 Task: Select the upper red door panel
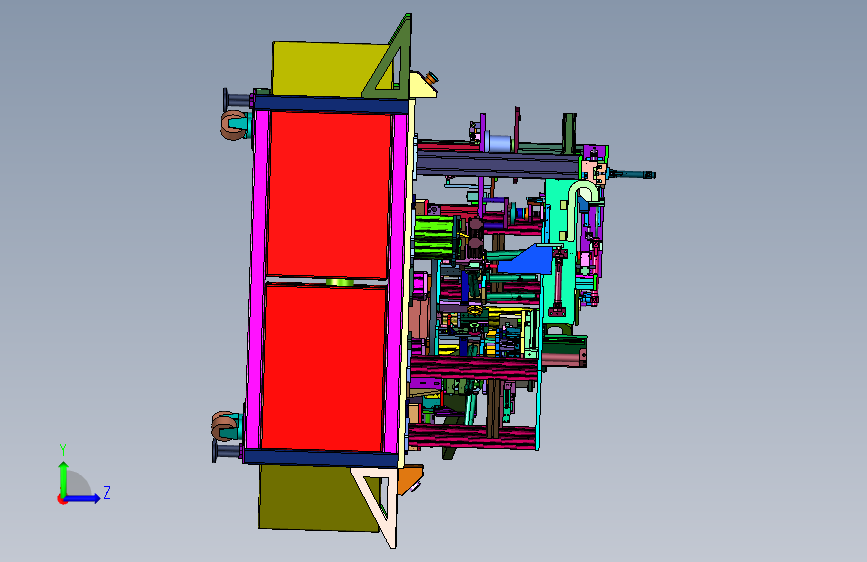[329, 194]
